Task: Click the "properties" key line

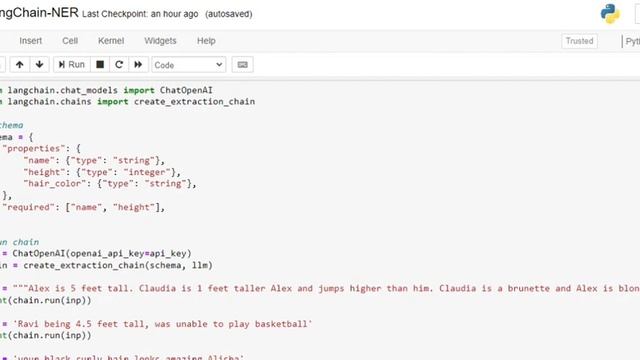Action: [x=42, y=149]
